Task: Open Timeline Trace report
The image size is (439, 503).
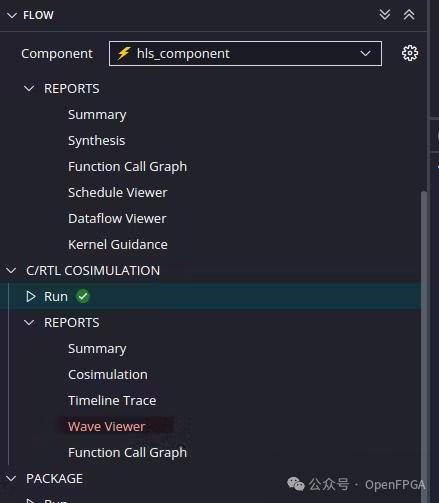Action: (x=112, y=400)
